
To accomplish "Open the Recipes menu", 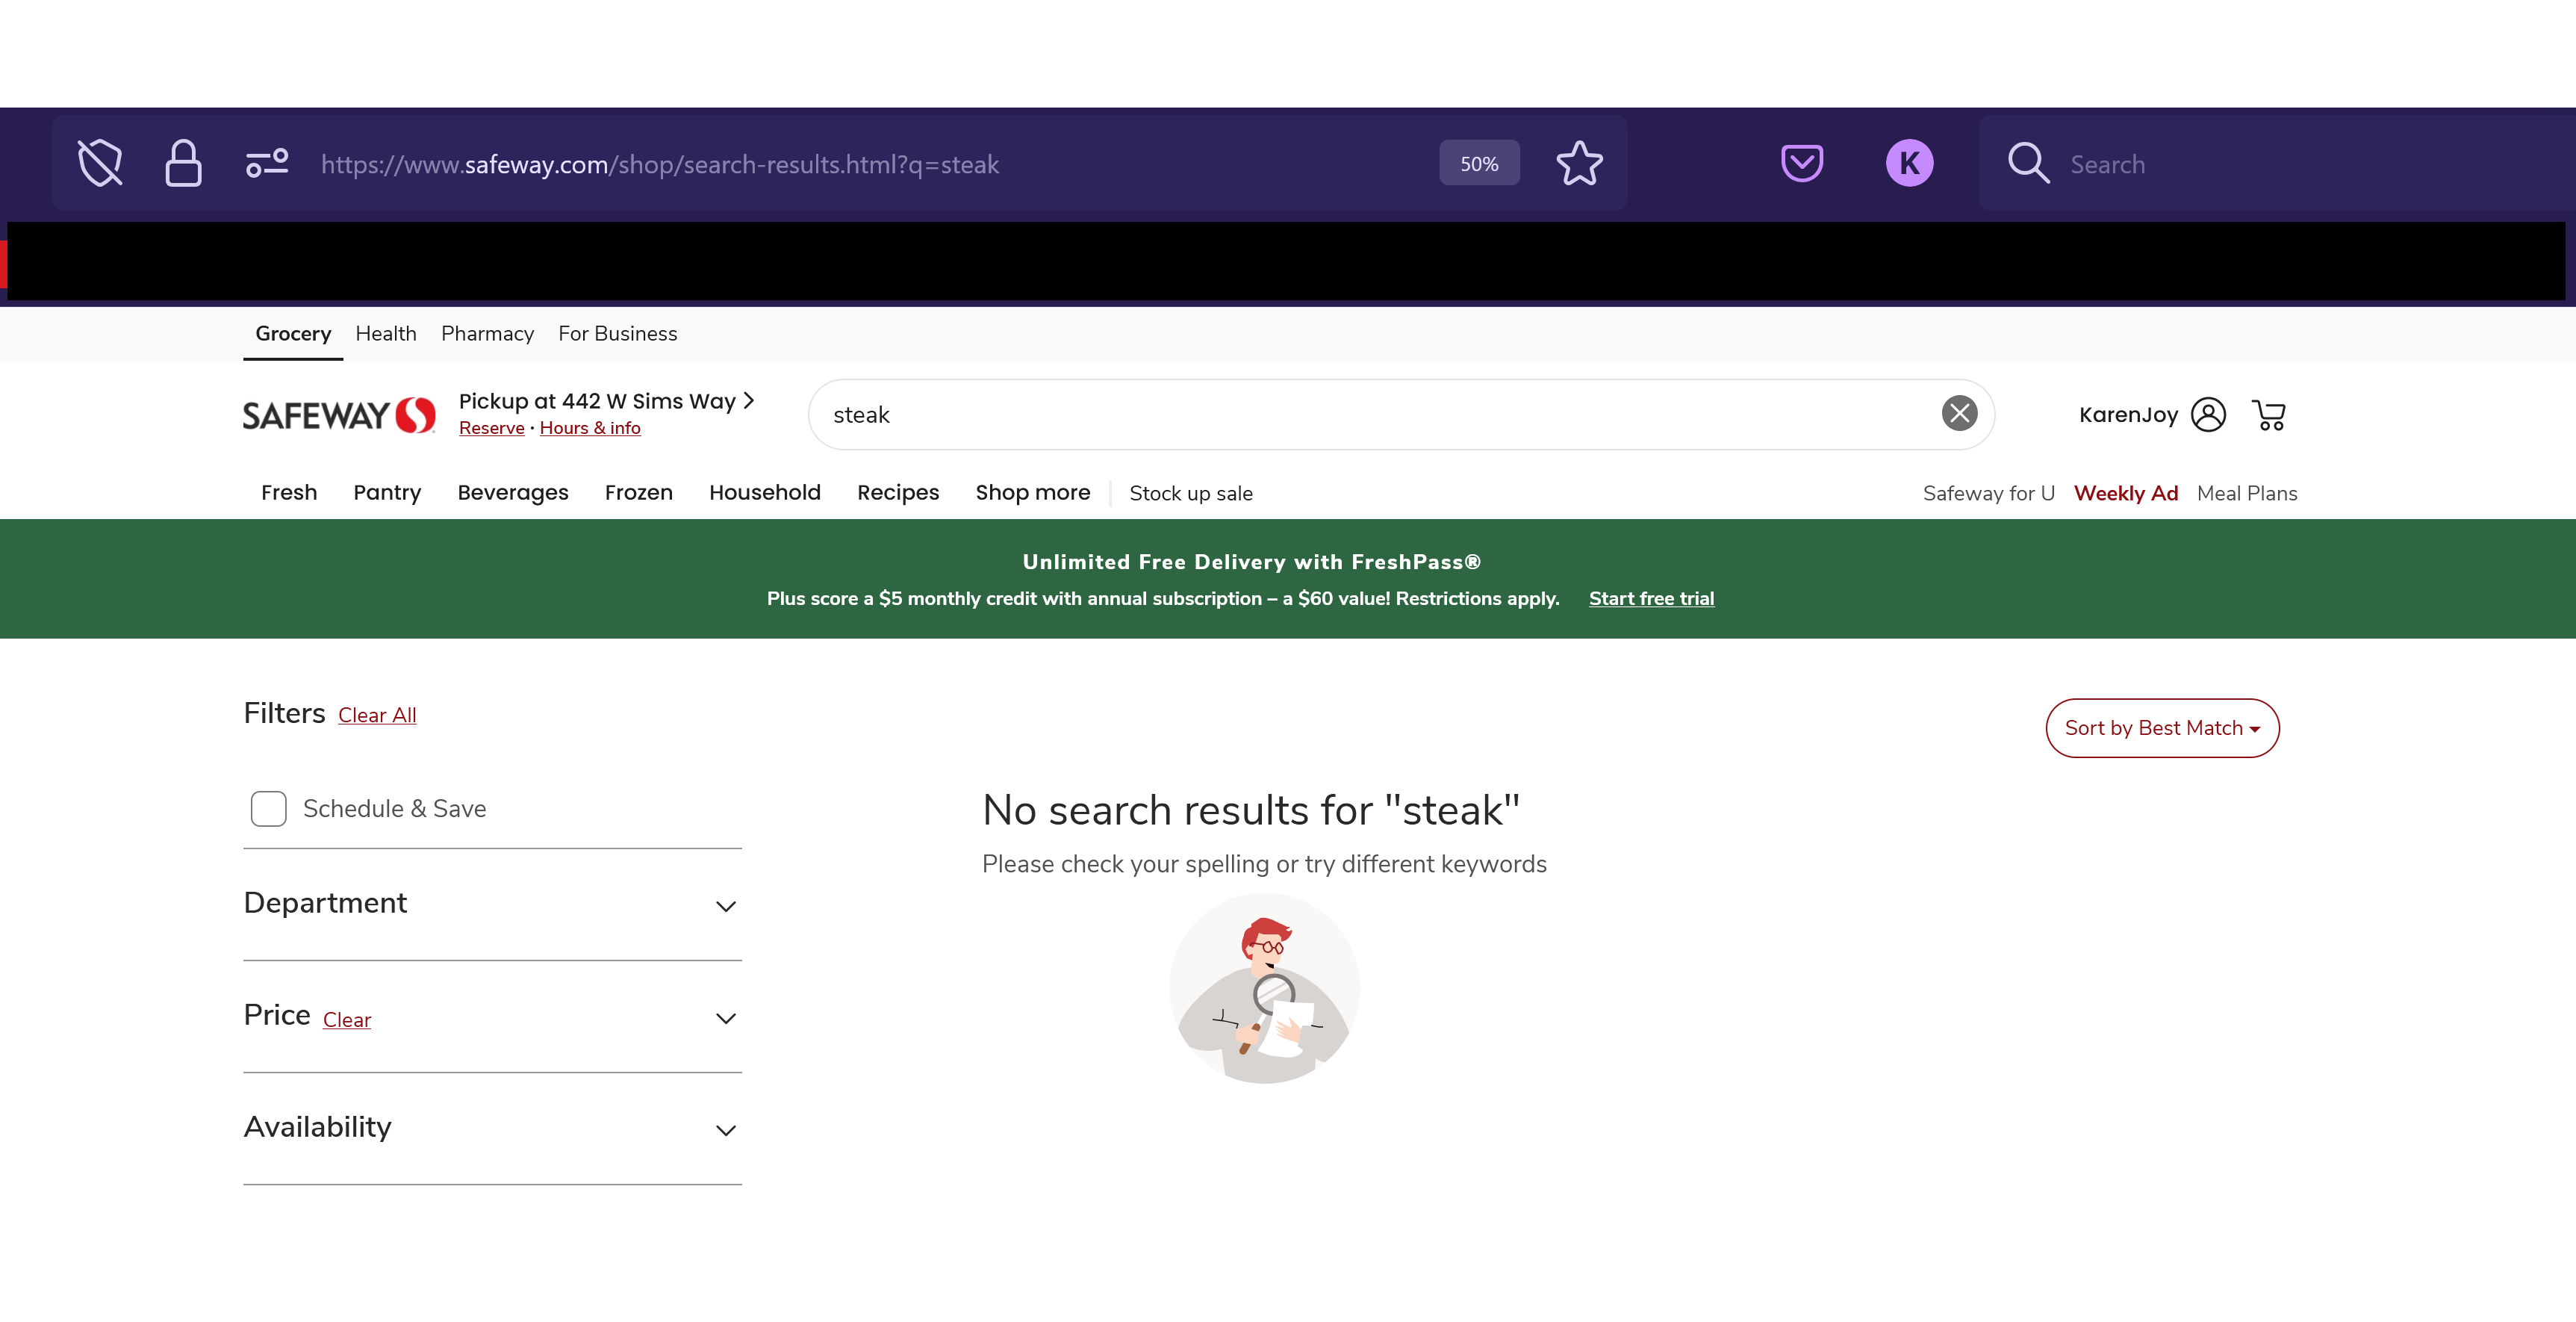I will (898, 492).
